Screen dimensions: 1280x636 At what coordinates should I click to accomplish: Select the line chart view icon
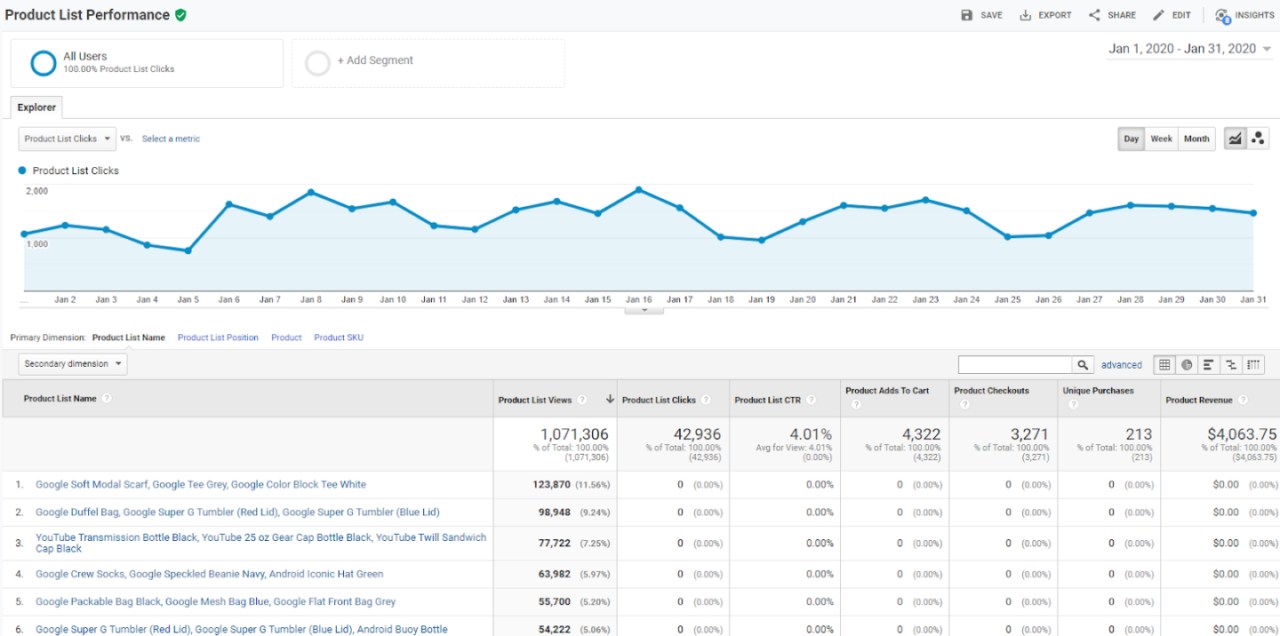tap(1235, 139)
